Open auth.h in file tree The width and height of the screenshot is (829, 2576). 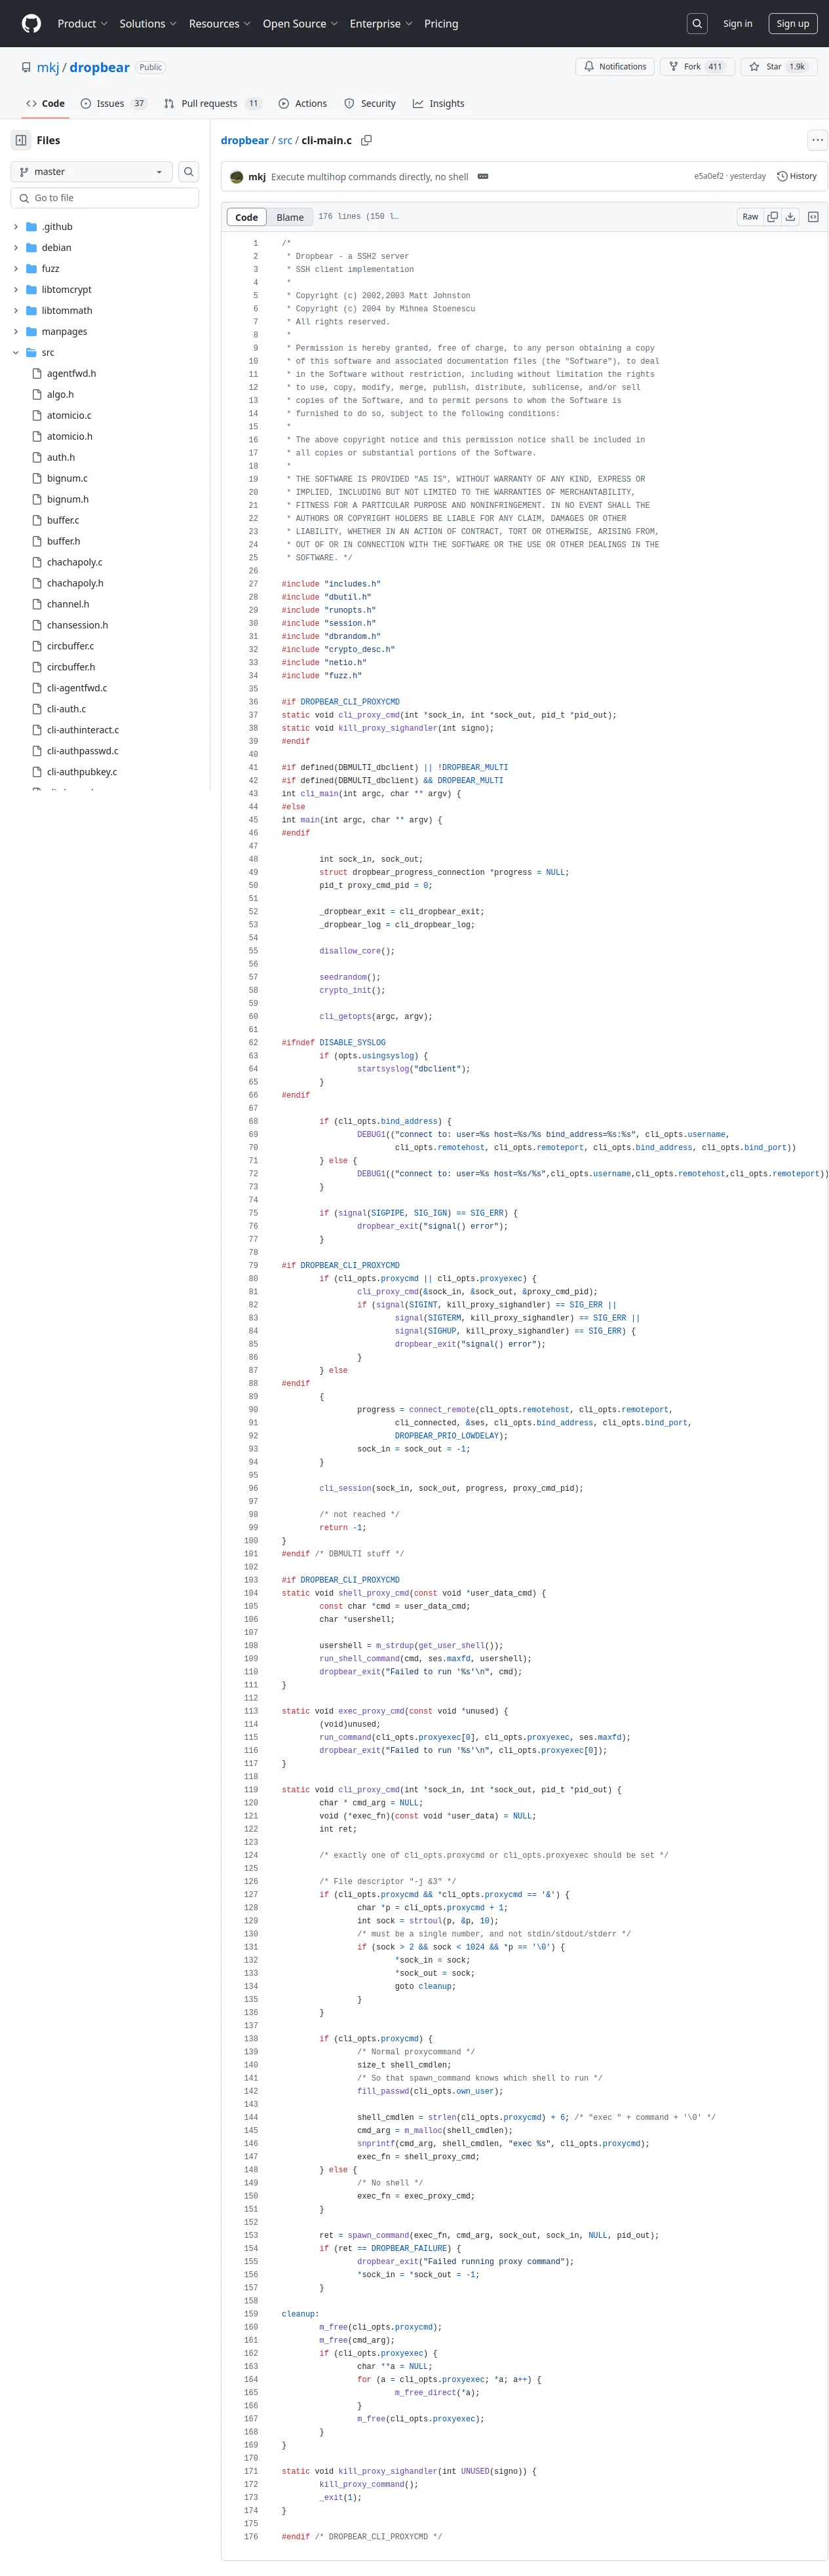pyautogui.click(x=60, y=458)
